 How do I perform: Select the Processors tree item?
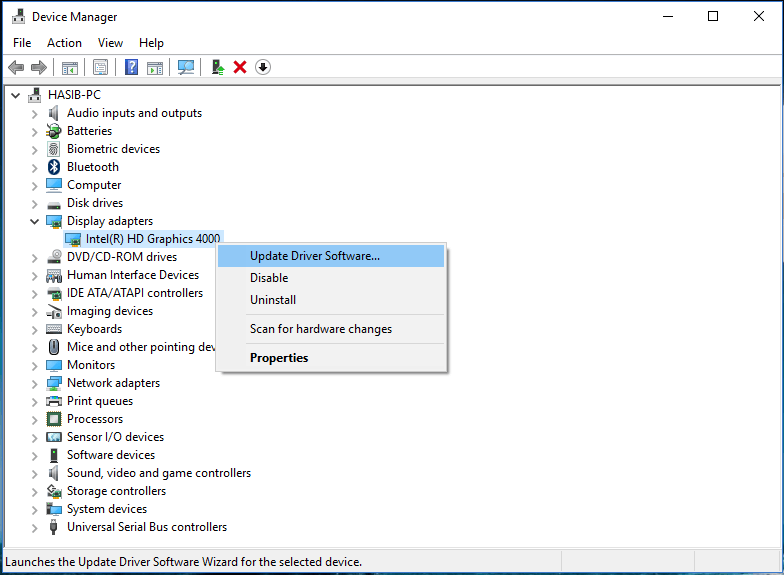95,419
